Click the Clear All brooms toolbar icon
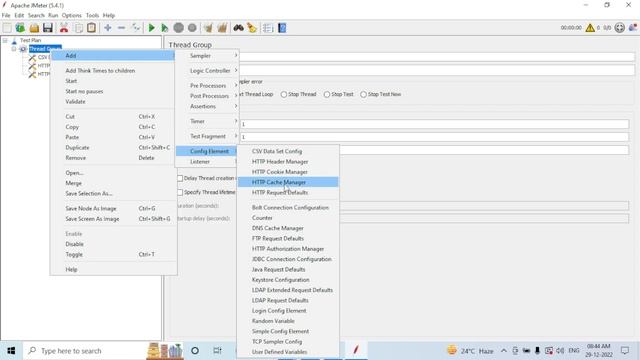 tap(222, 28)
